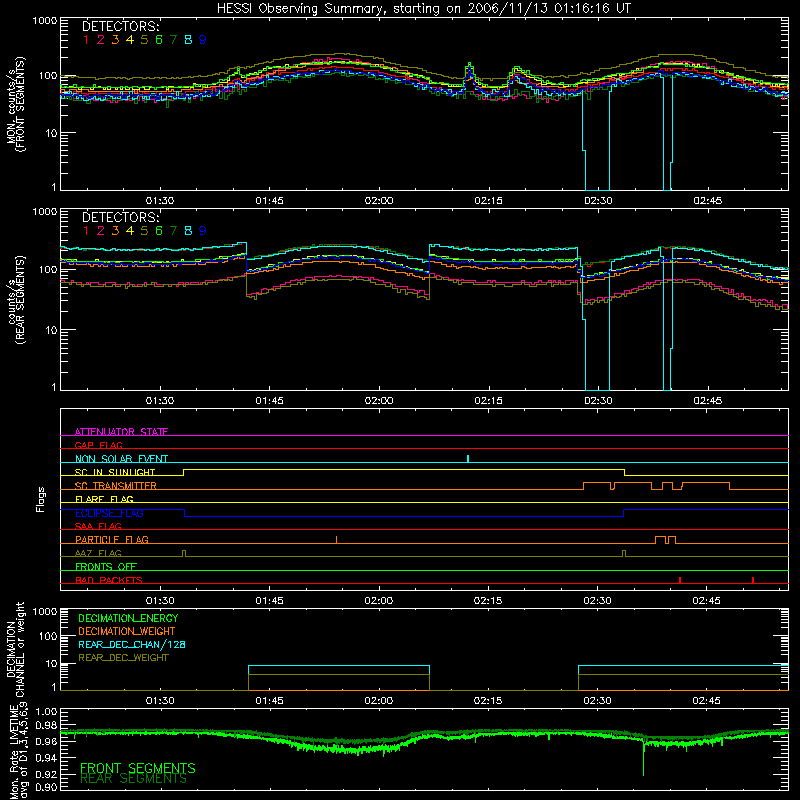Select the PARTICLE_FLAG label
The height and width of the screenshot is (800, 800).
(112, 539)
